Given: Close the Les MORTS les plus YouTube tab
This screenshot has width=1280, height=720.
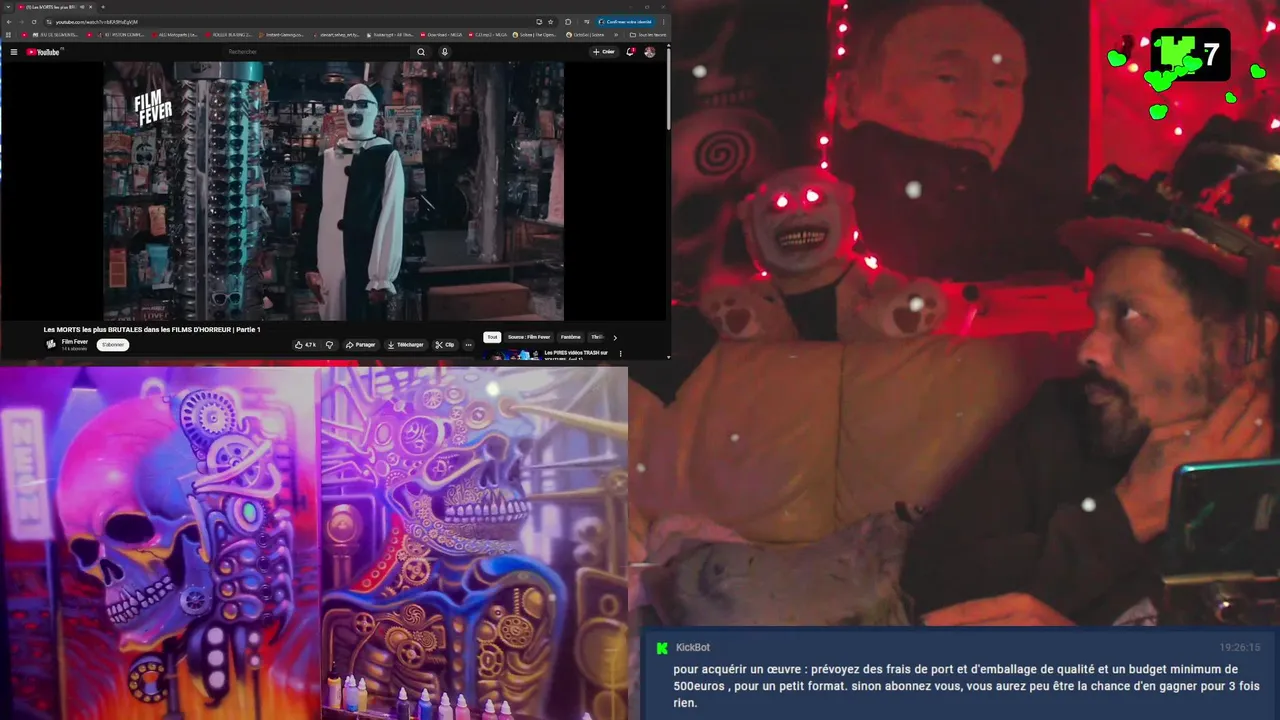Looking at the screenshot, I should [x=91, y=7].
